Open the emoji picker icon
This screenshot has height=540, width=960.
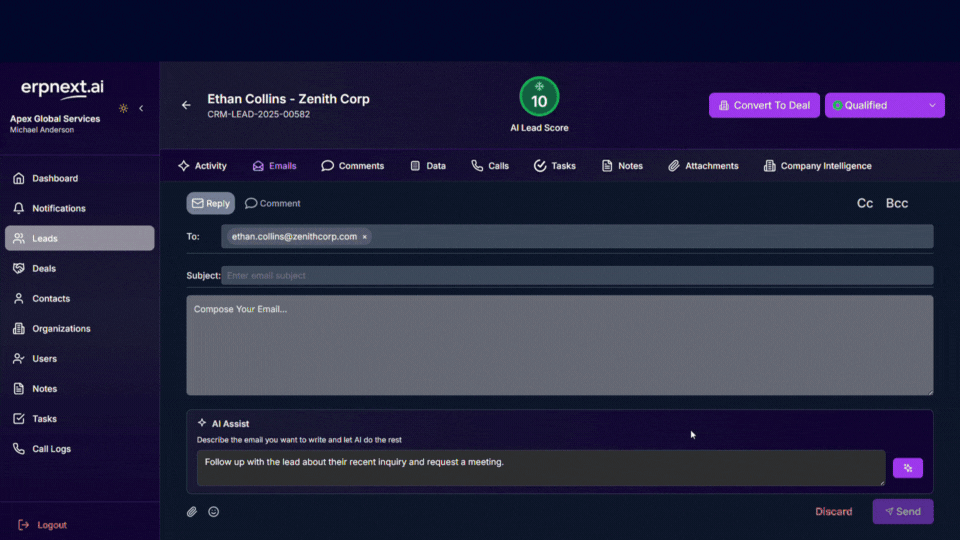pos(214,512)
